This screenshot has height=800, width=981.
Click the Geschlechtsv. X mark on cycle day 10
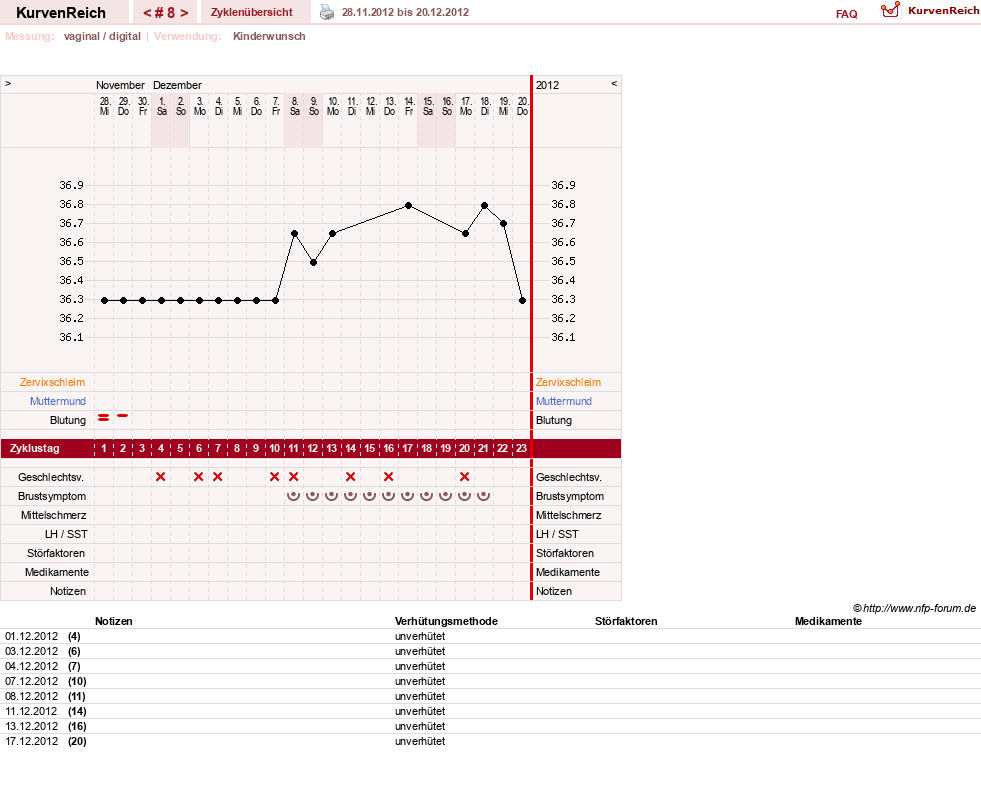point(275,477)
